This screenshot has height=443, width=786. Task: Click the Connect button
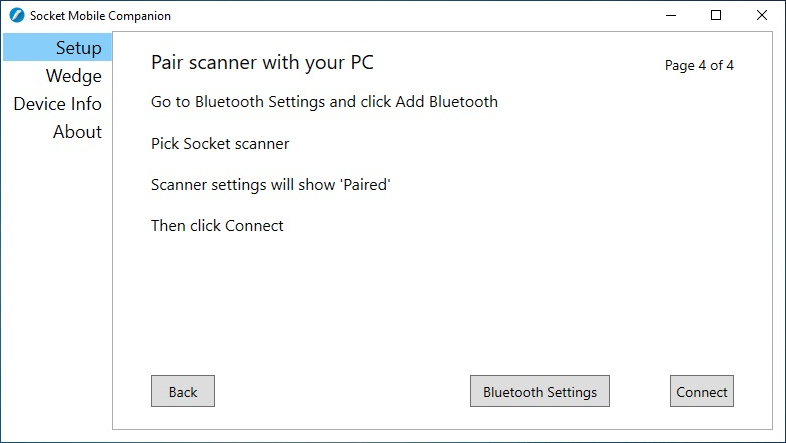(701, 392)
